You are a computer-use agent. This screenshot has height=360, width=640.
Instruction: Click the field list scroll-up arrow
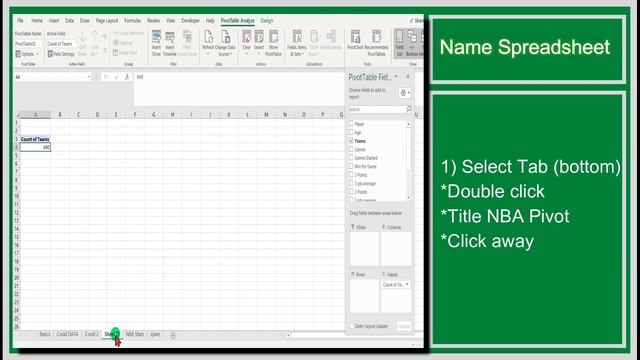click(x=409, y=124)
